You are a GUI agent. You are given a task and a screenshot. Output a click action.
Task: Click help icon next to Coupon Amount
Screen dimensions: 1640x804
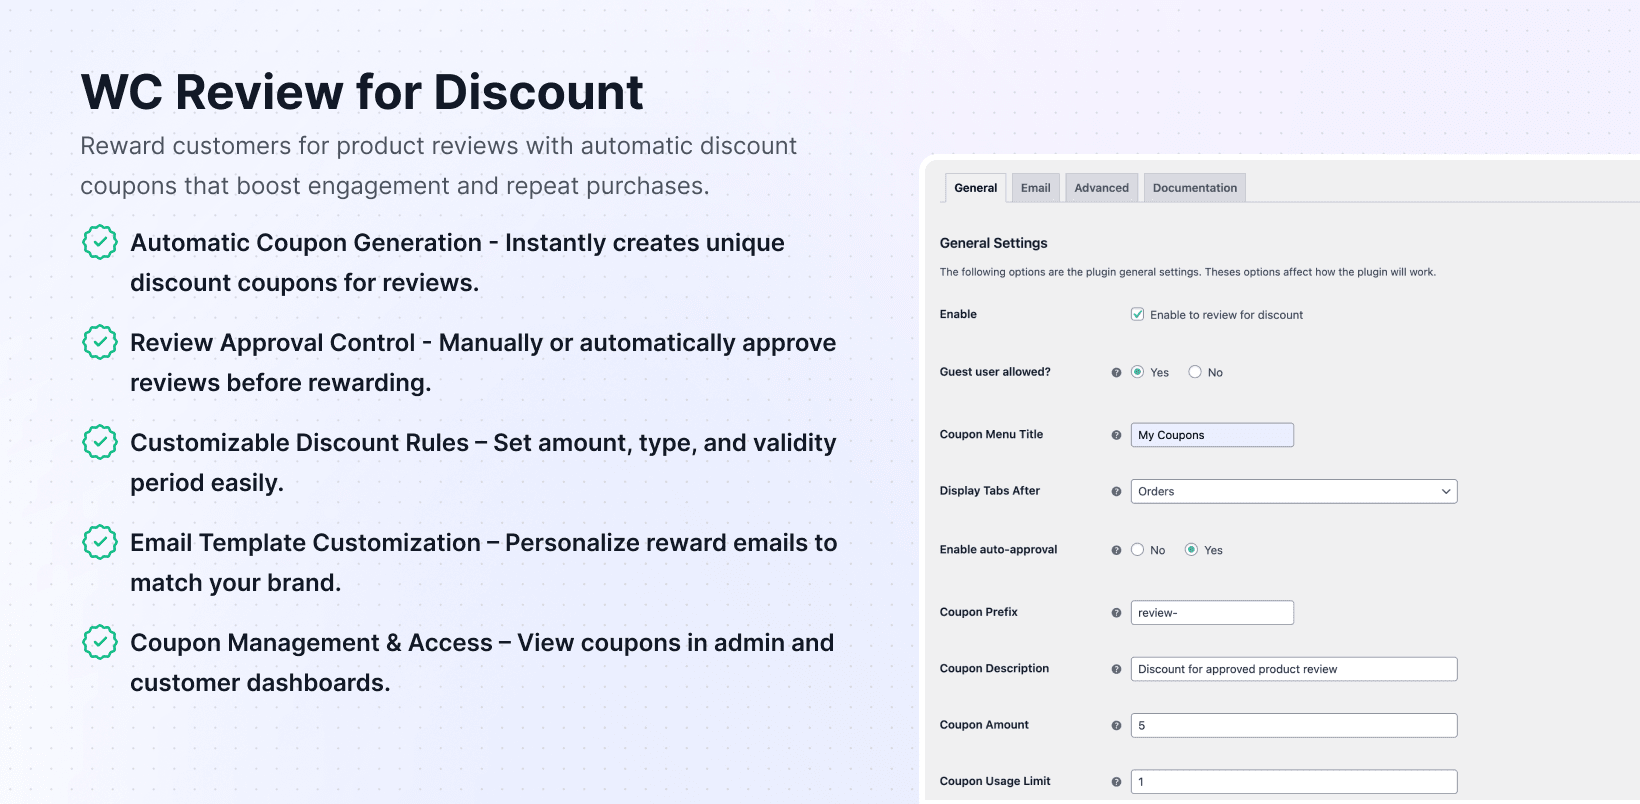click(1116, 726)
